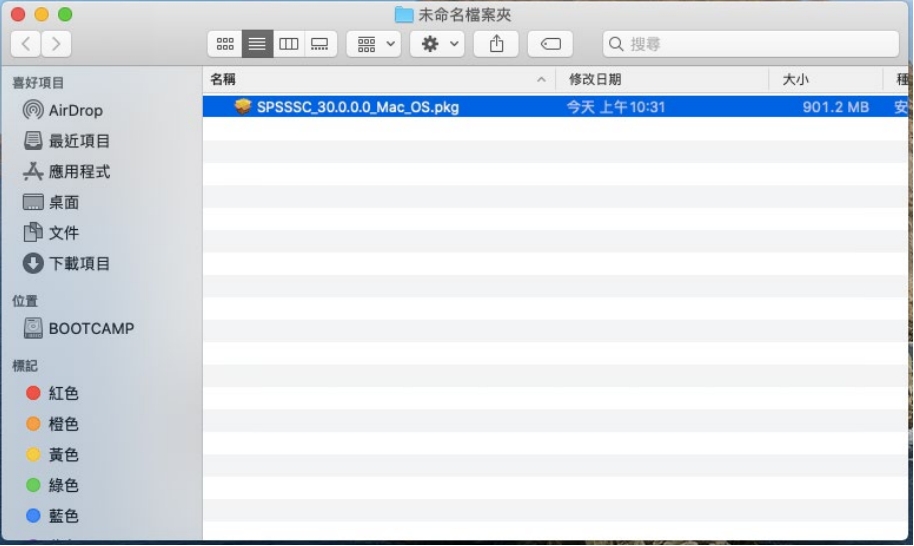Go forward with the right arrow button
The width and height of the screenshot is (914, 546).
[x=56, y=44]
